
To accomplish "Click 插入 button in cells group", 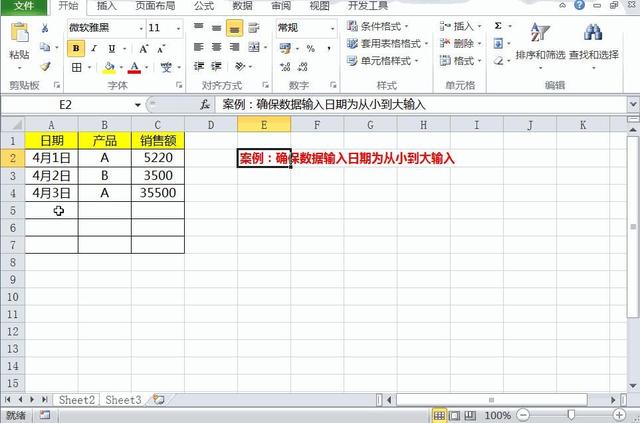I will [x=461, y=27].
